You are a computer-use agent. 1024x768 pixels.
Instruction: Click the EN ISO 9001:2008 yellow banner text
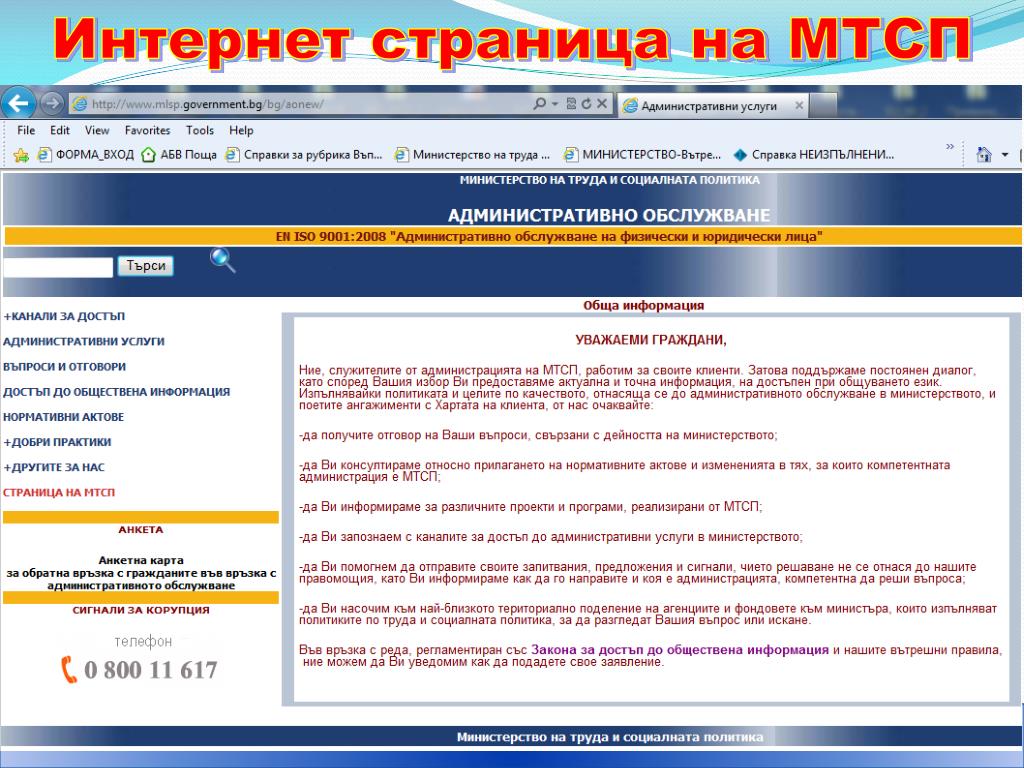click(x=549, y=236)
